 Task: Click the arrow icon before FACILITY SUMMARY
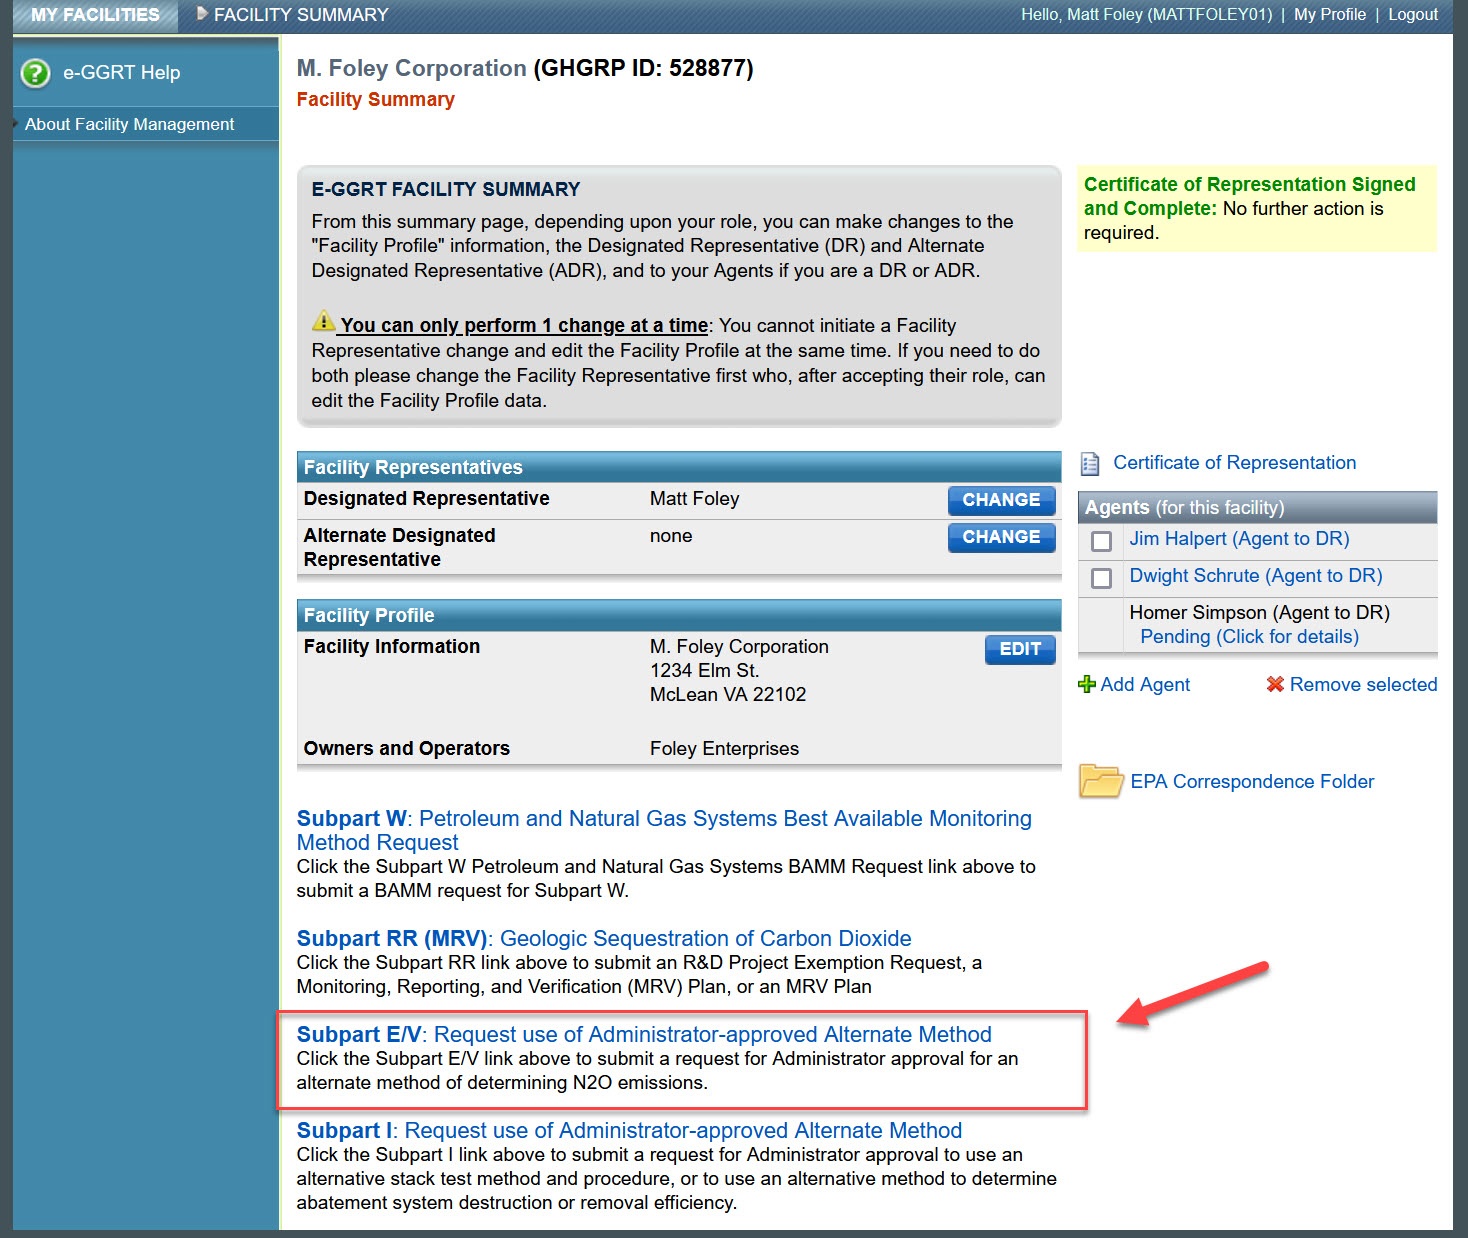[202, 14]
